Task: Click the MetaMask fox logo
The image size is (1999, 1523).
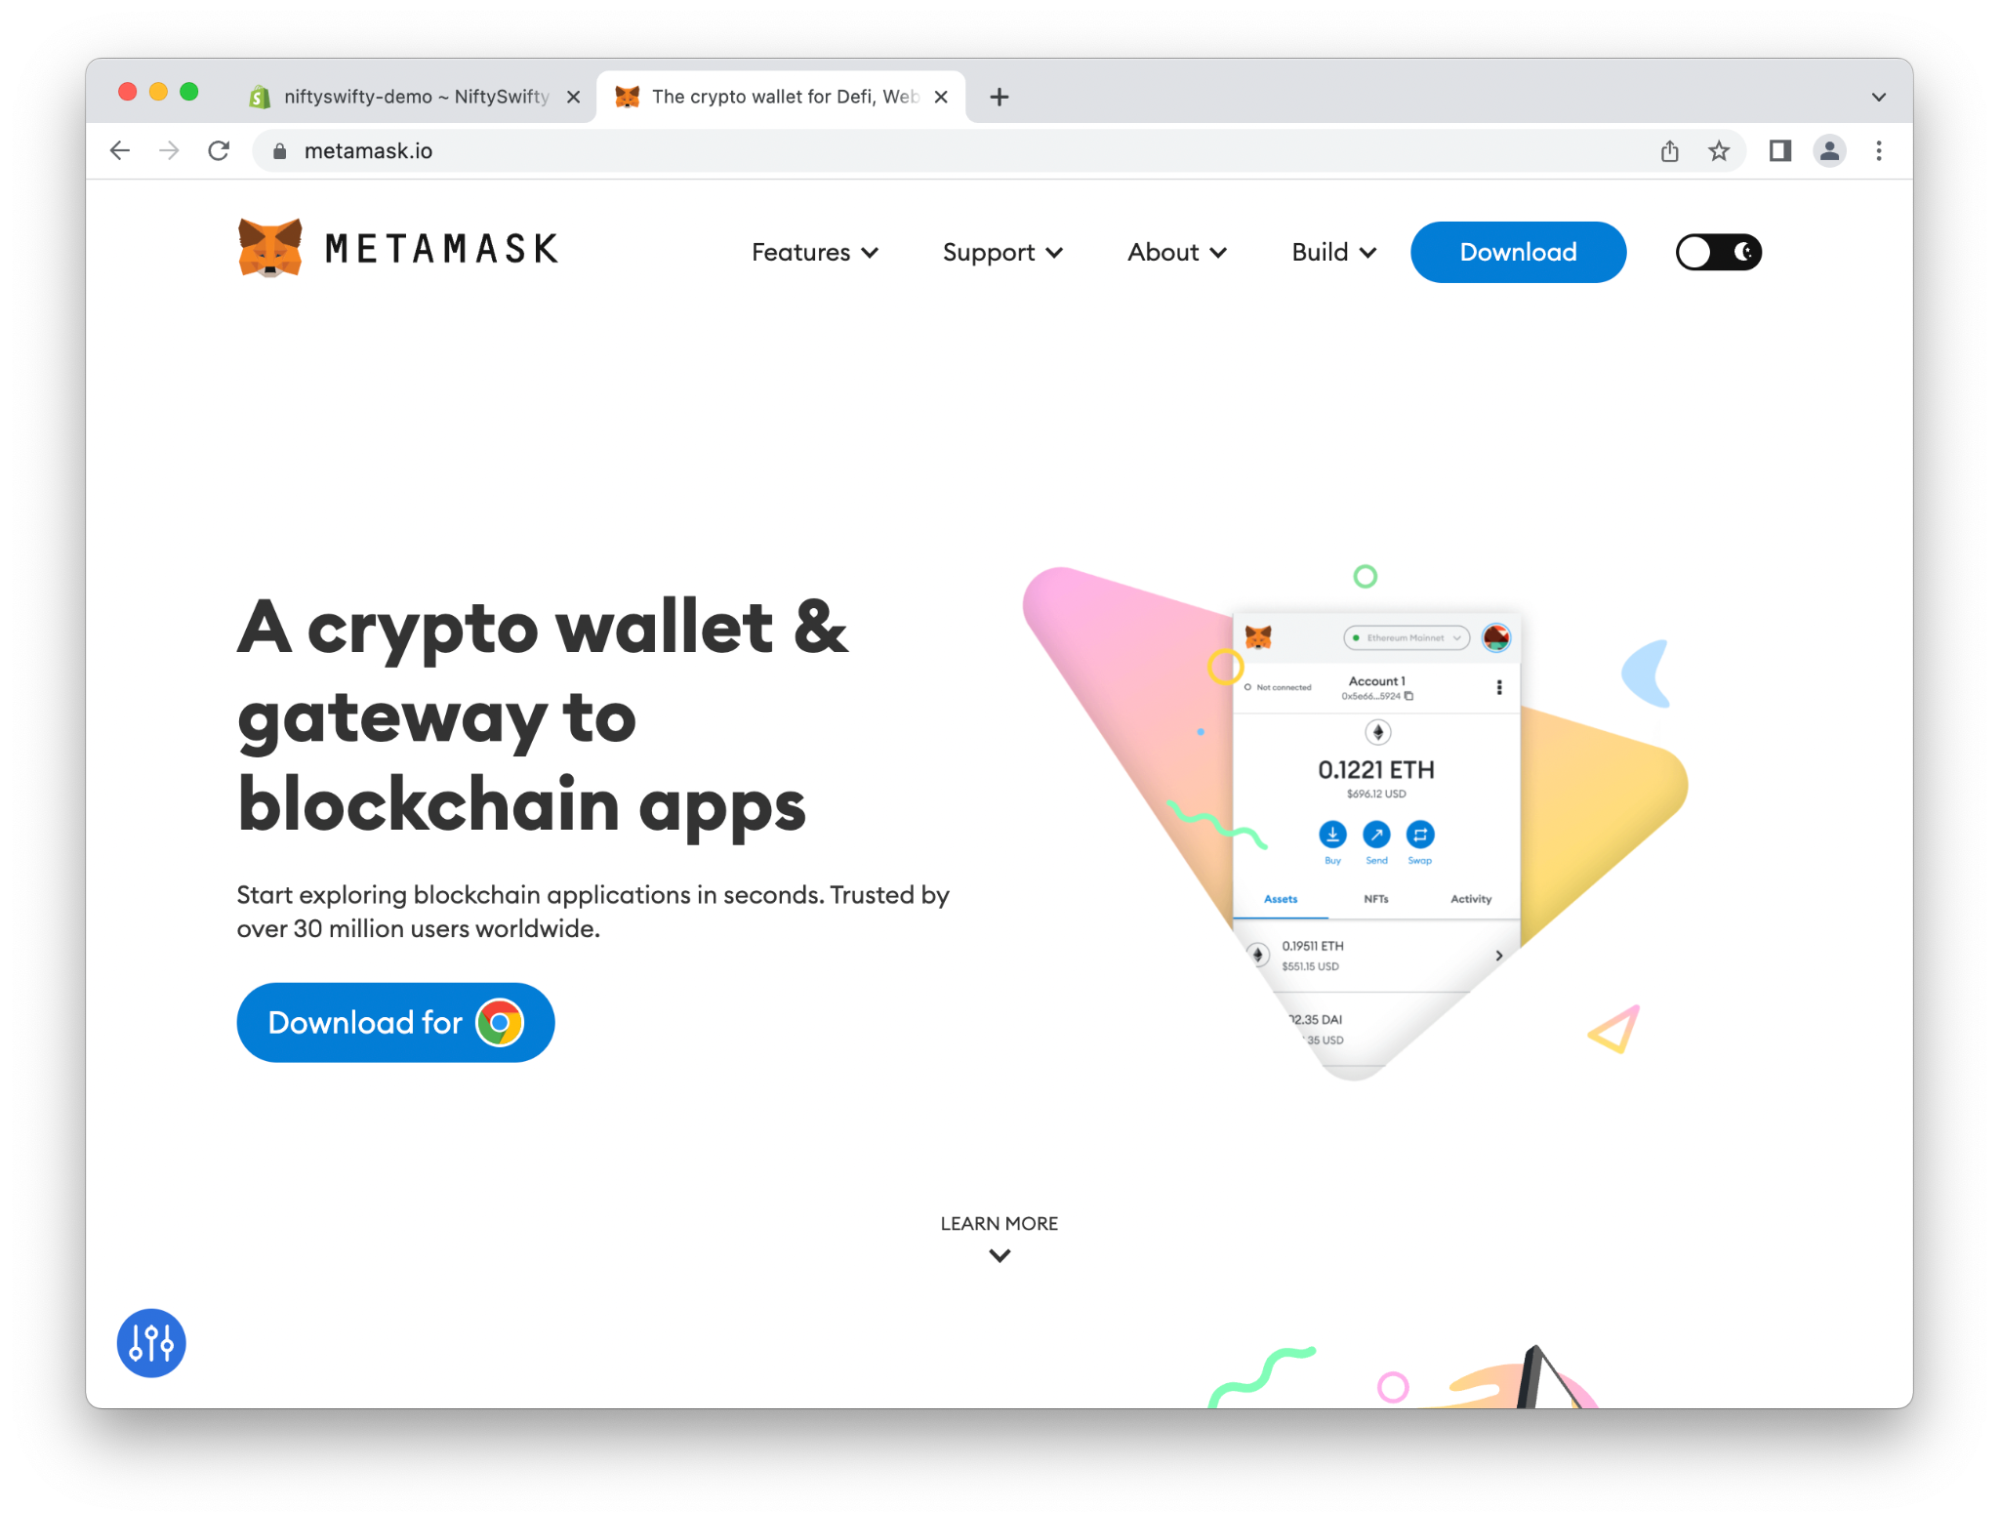Action: (x=270, y=248)
